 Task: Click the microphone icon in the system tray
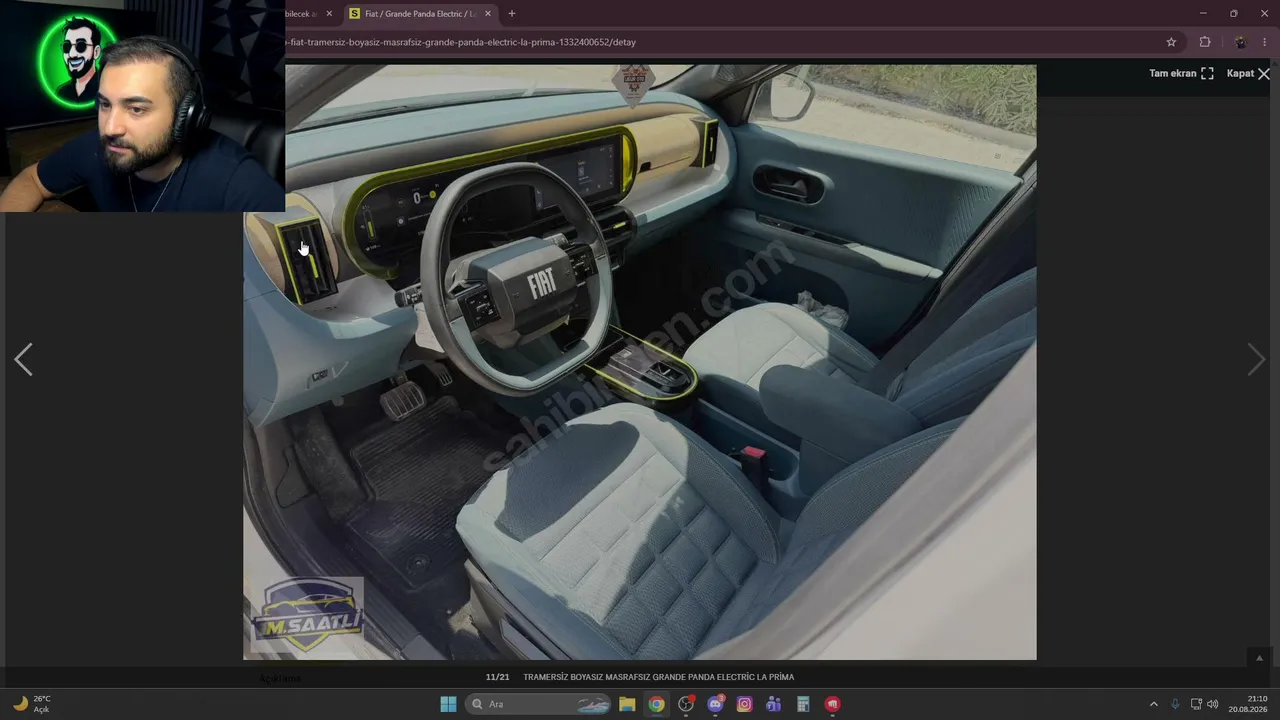point(1175,704)
